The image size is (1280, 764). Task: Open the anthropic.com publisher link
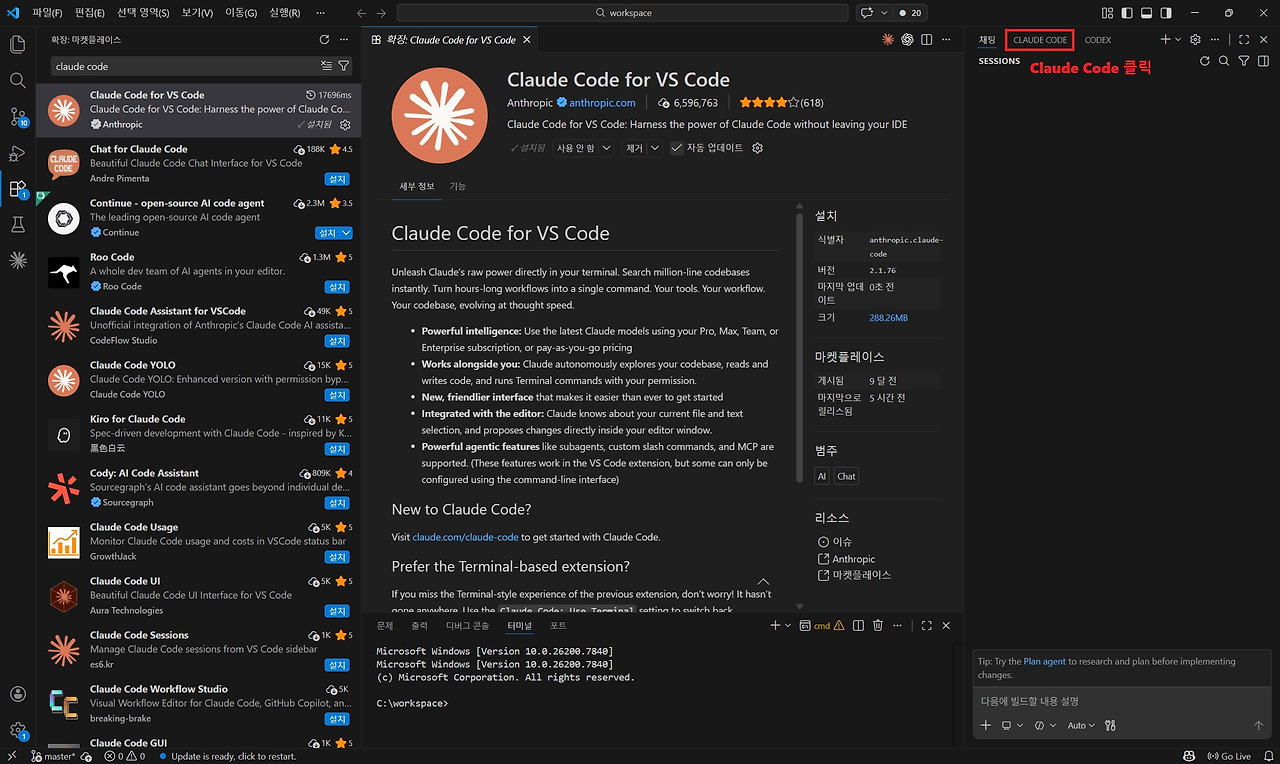[x=602, y=103]
